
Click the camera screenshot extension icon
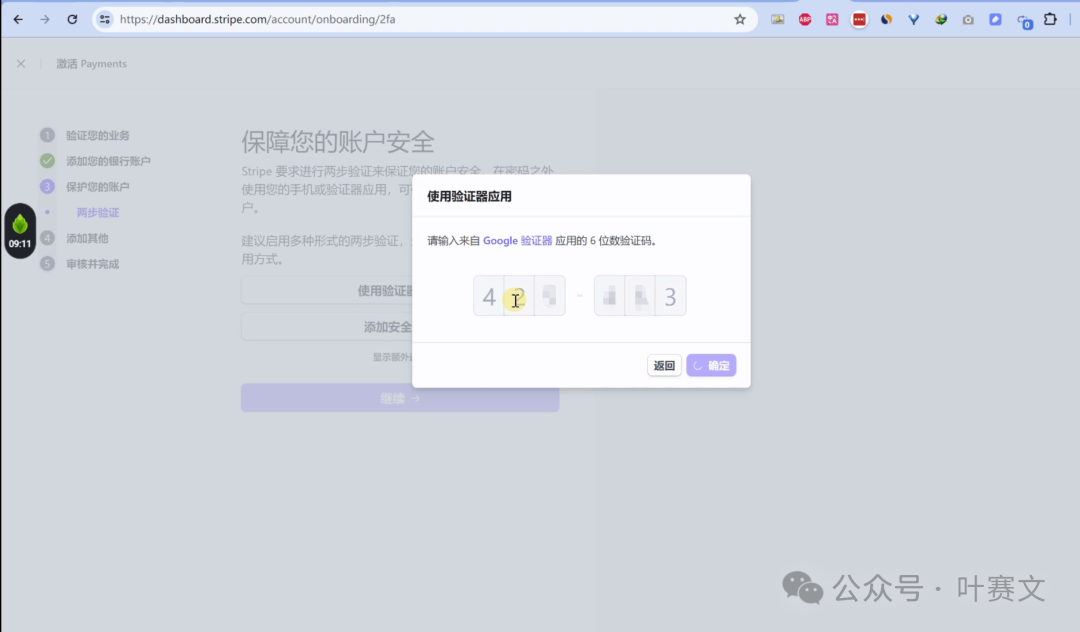(x=968, y=19)
